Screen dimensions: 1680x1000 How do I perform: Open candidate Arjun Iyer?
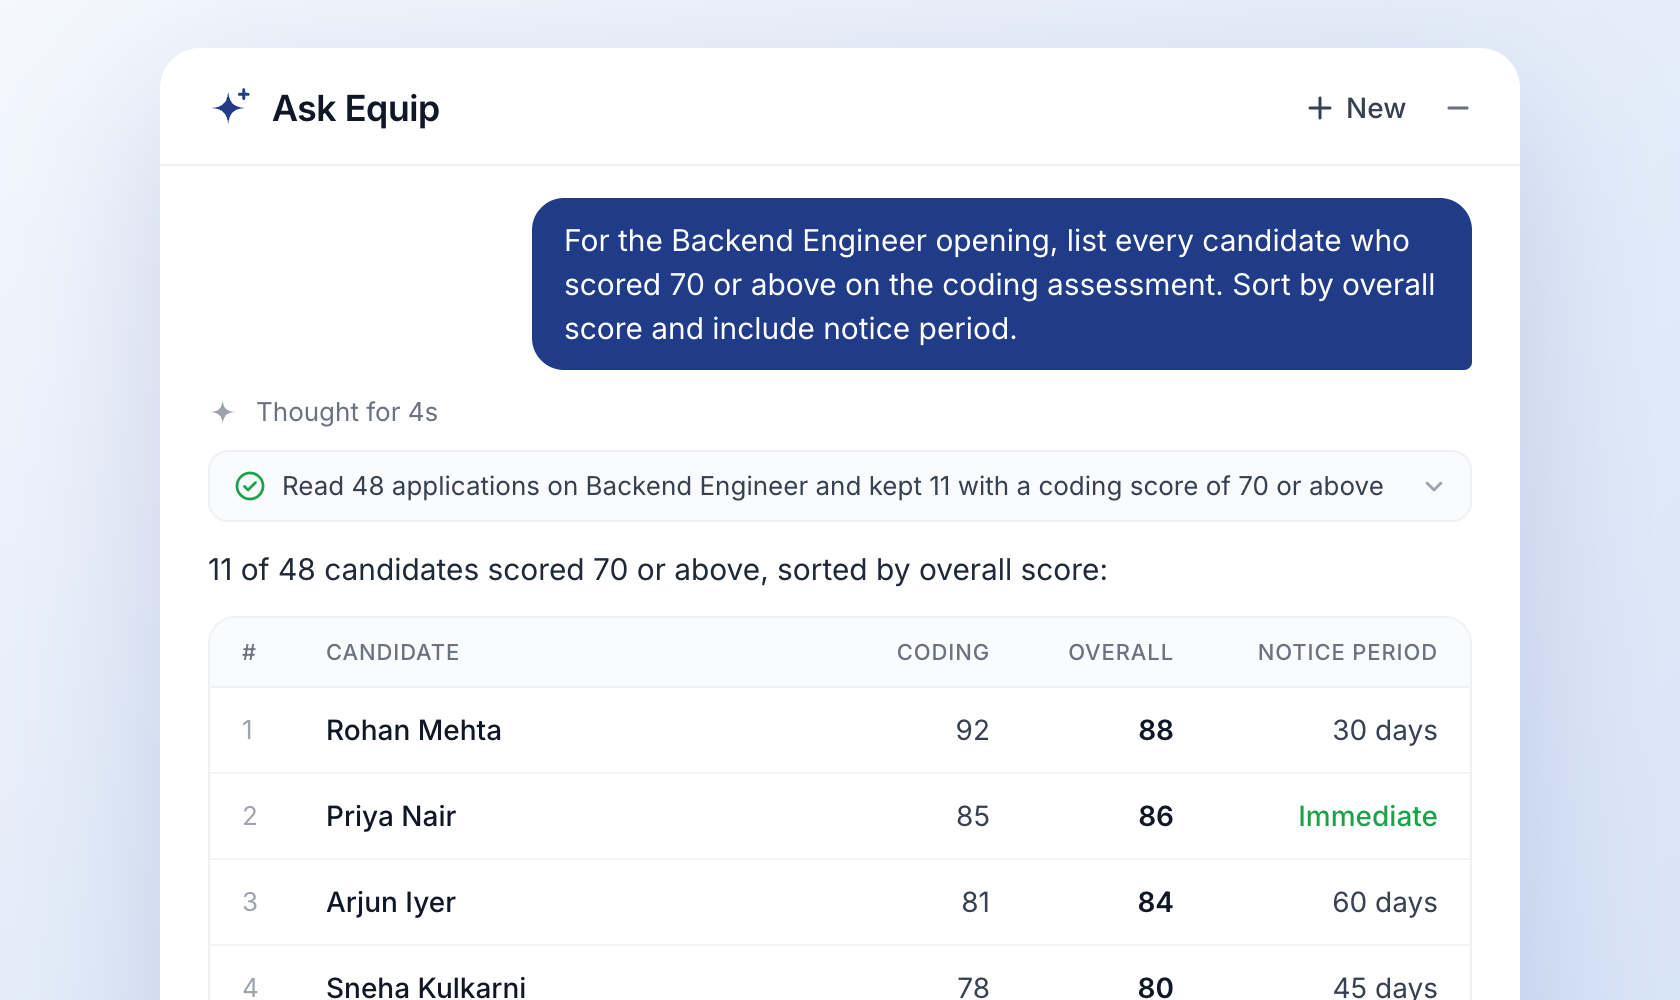coord(391,902)
